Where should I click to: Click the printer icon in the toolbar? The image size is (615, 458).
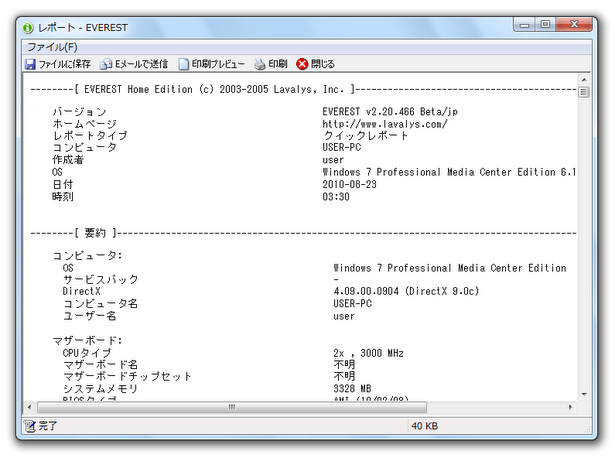(259, 64)
